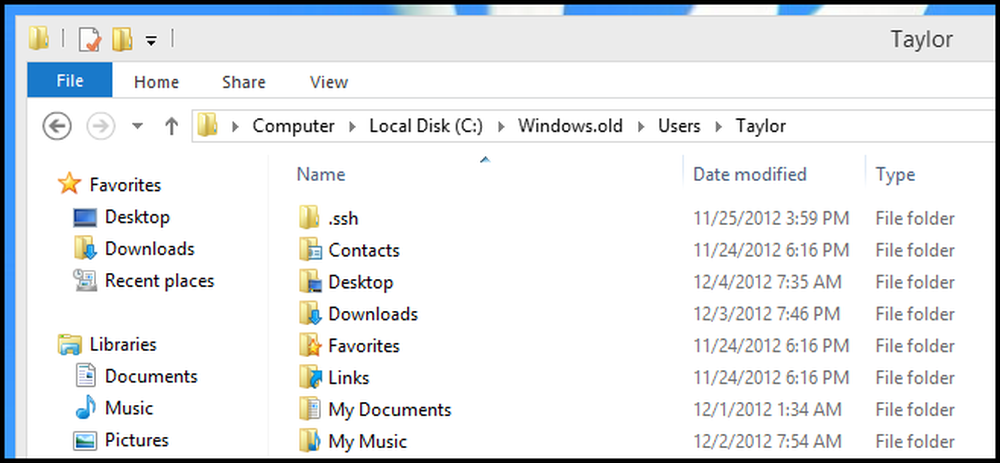Click the Favorites folder icon in file list
The image size is (1000, 463).
[310, 345]
